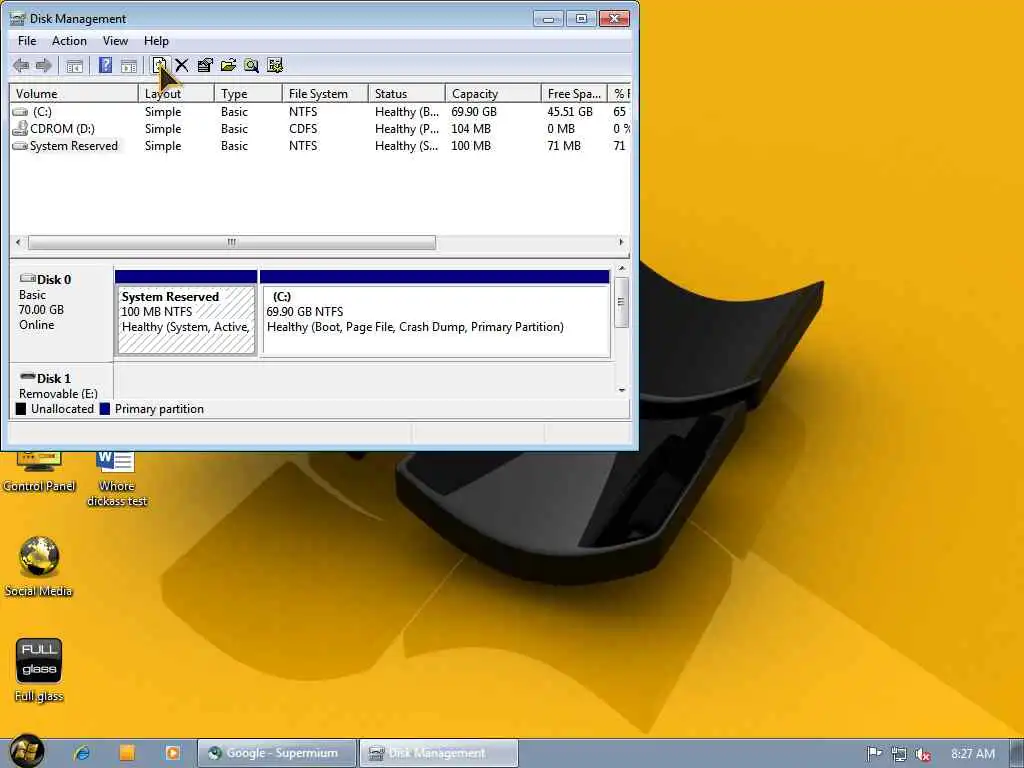The width and height of the screenshot is (1024, 768).
Task: Sort by the Free Space column header
Action: tap(574, 93)
